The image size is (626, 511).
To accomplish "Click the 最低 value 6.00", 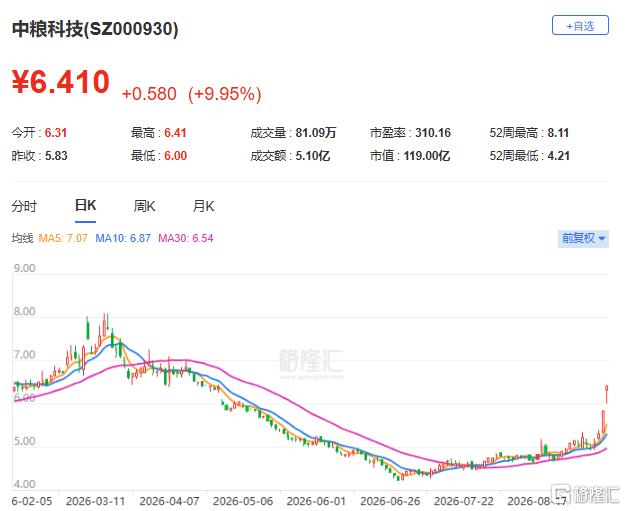I will pos(176,156).
